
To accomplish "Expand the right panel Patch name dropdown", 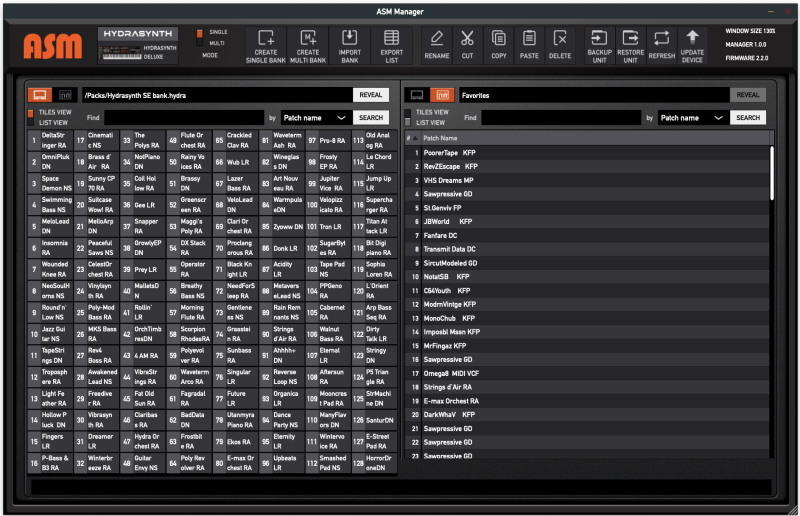I will pyautogui.click(x=692, y=118).
